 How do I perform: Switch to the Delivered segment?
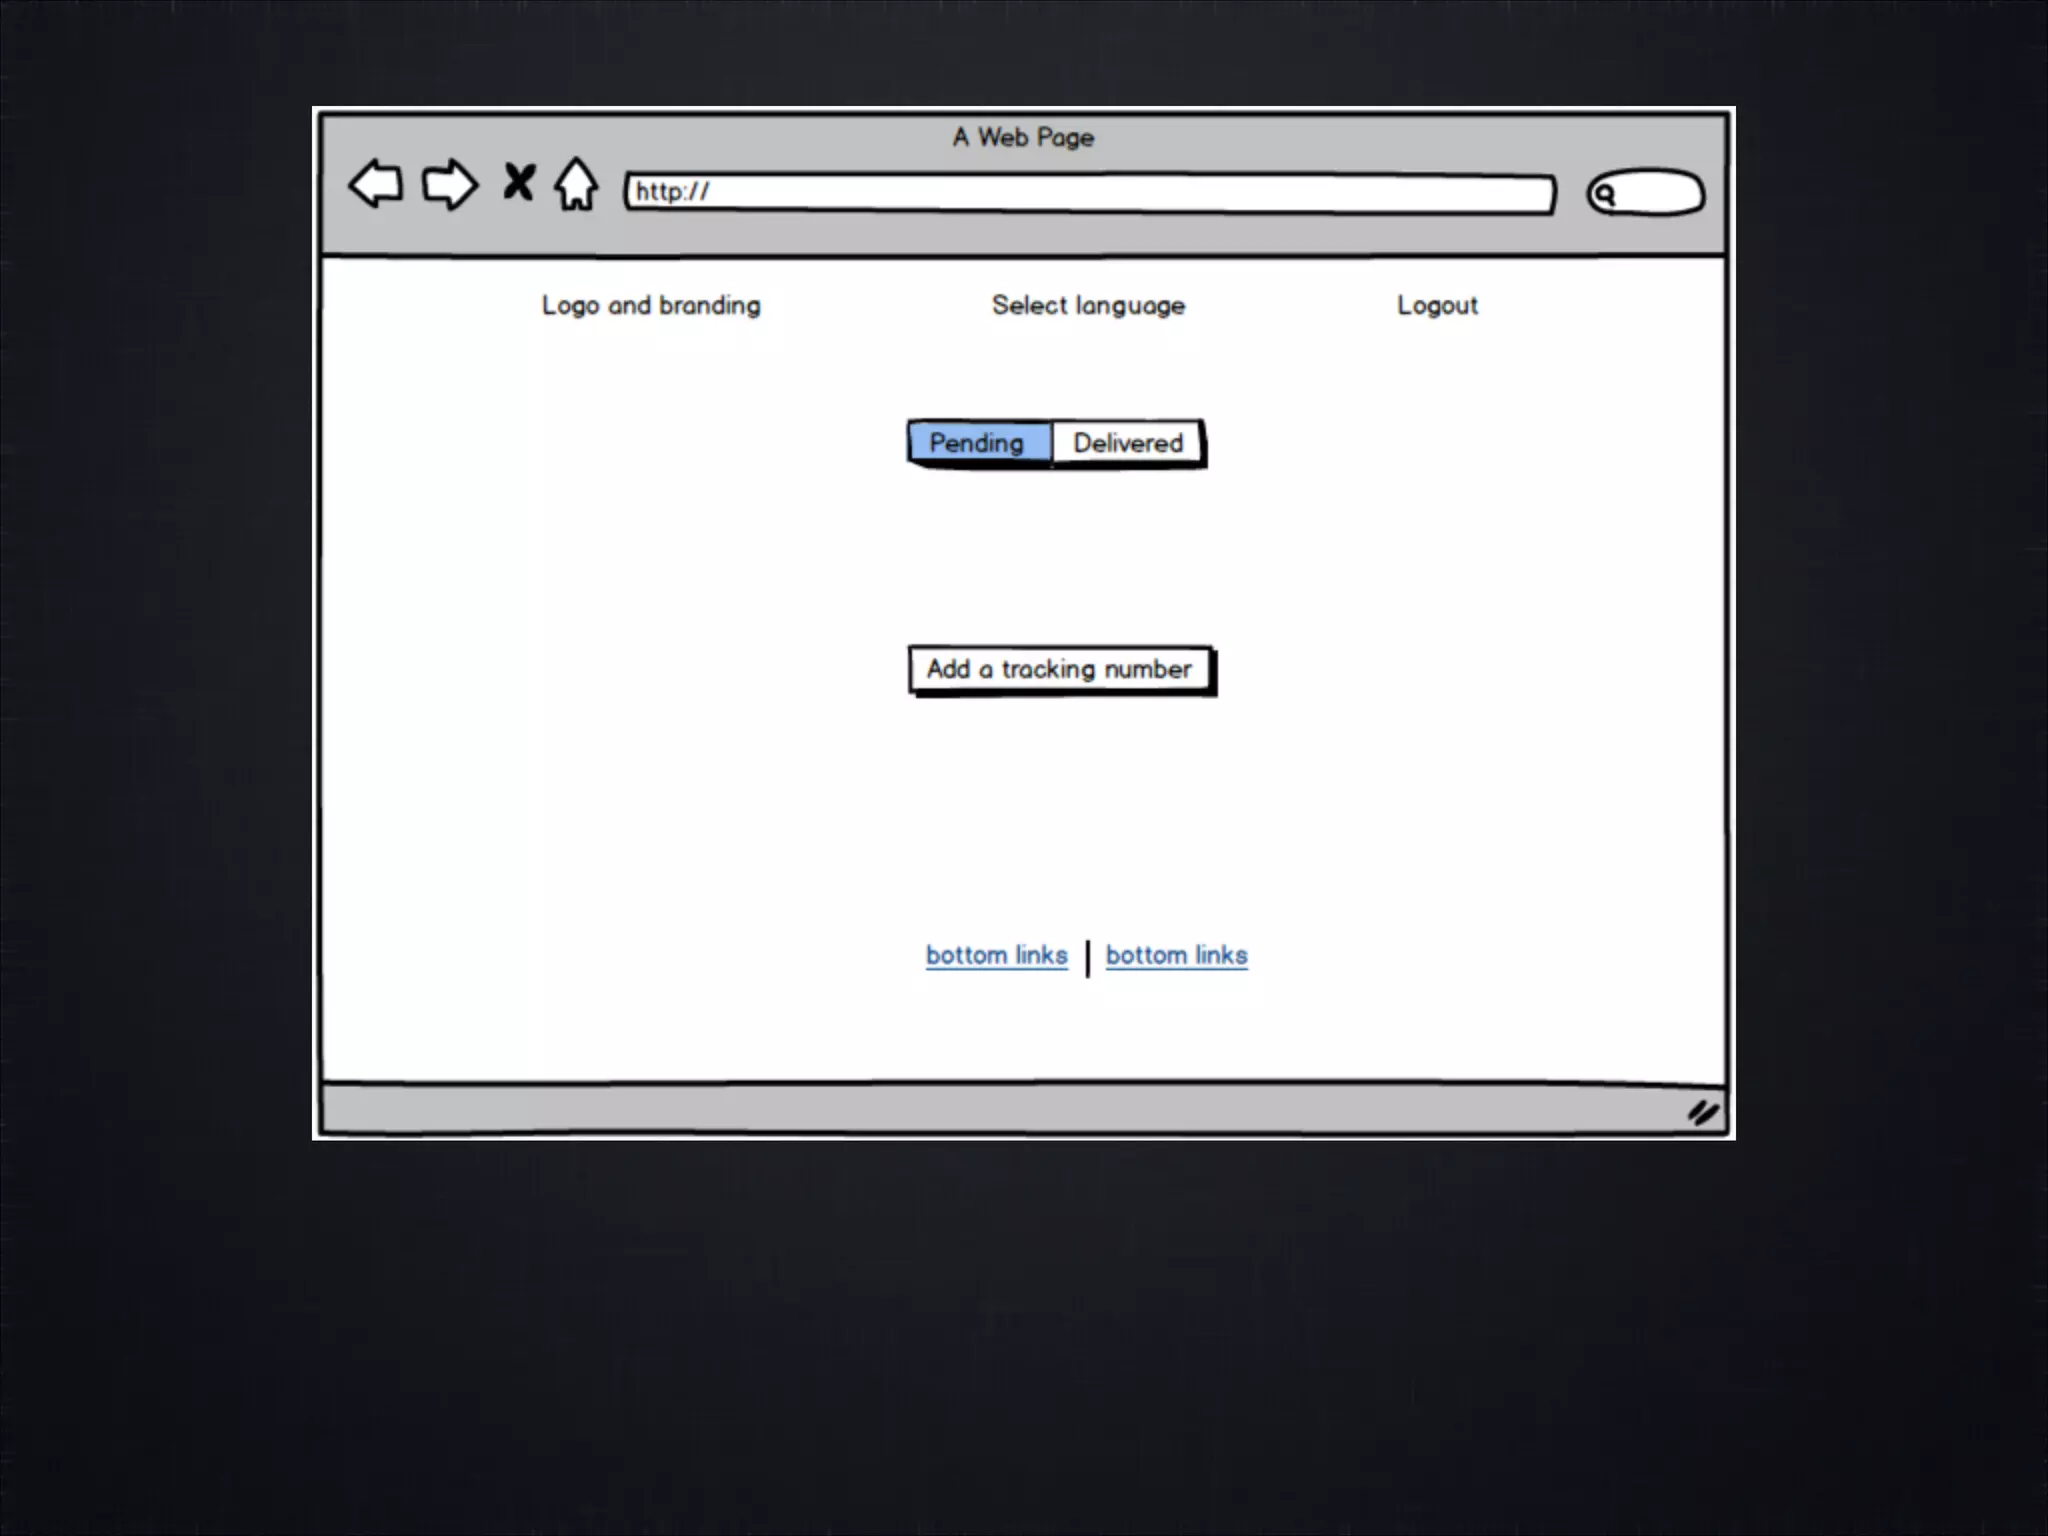point(1127,443)
